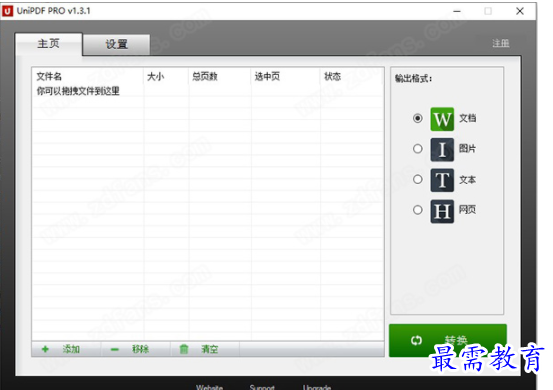Open the 设置 tab
This screenshot has height=390, width=553.
click(116, 44)
